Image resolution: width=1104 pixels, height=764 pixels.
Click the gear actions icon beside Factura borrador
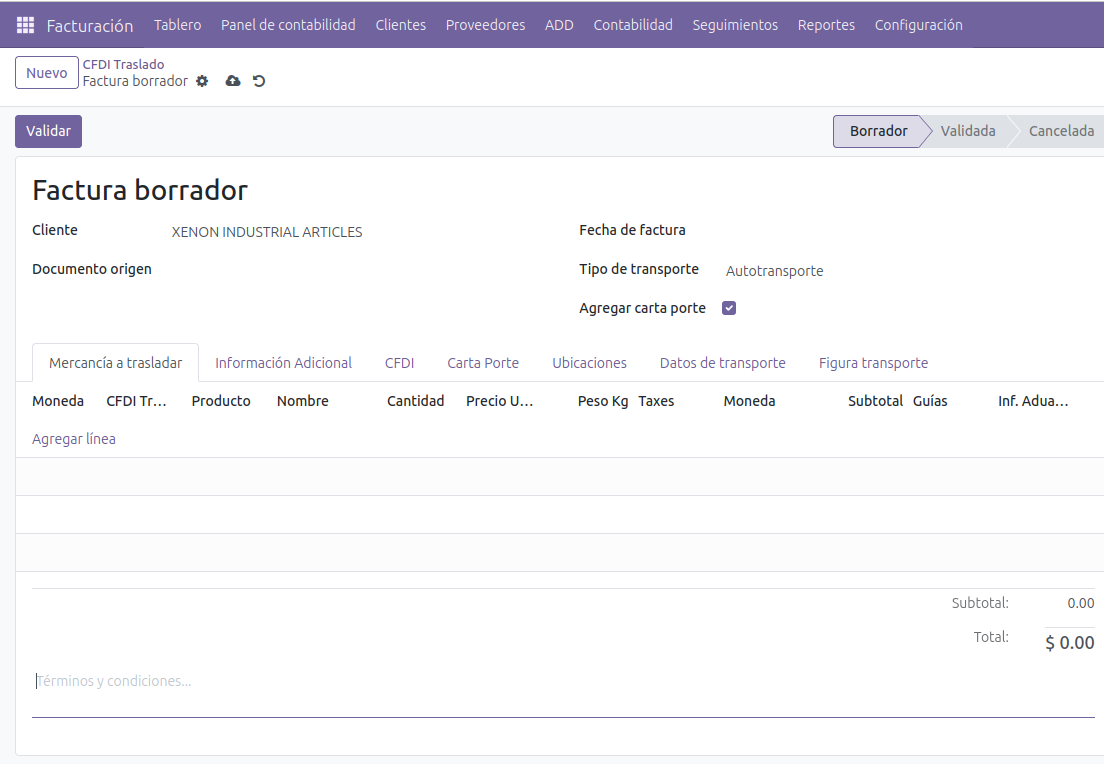(202, 81)
